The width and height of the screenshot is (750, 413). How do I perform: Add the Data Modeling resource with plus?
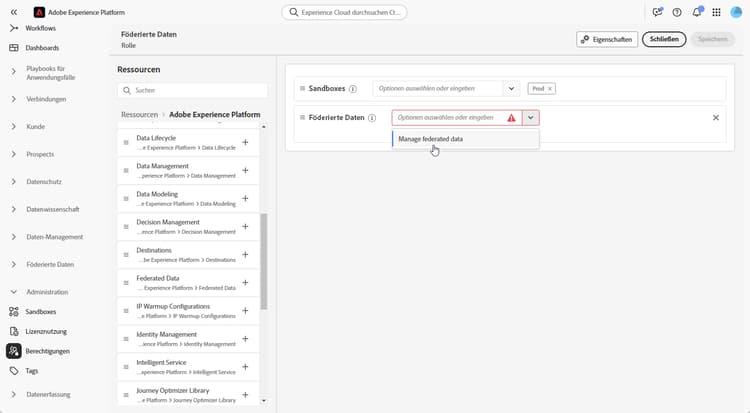tap(245, 198)
